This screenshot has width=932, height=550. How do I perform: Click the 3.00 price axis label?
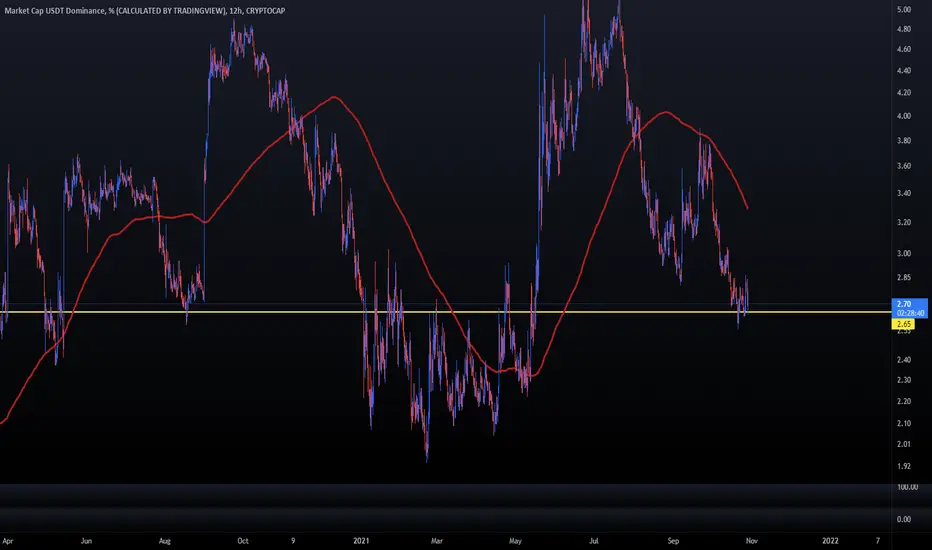(903, 253)
